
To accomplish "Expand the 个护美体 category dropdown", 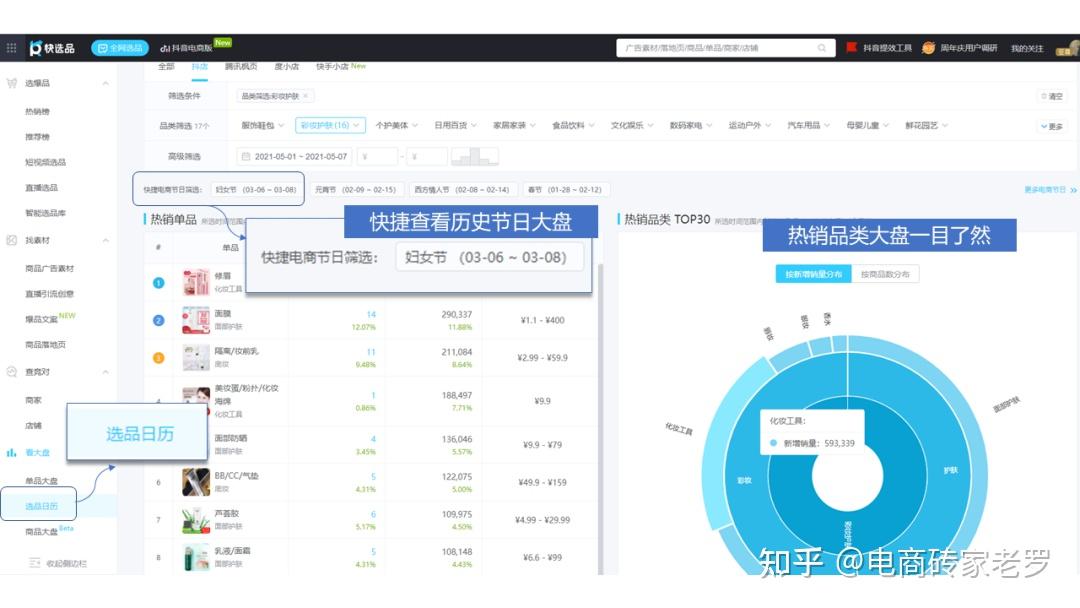I will [396, 125].
